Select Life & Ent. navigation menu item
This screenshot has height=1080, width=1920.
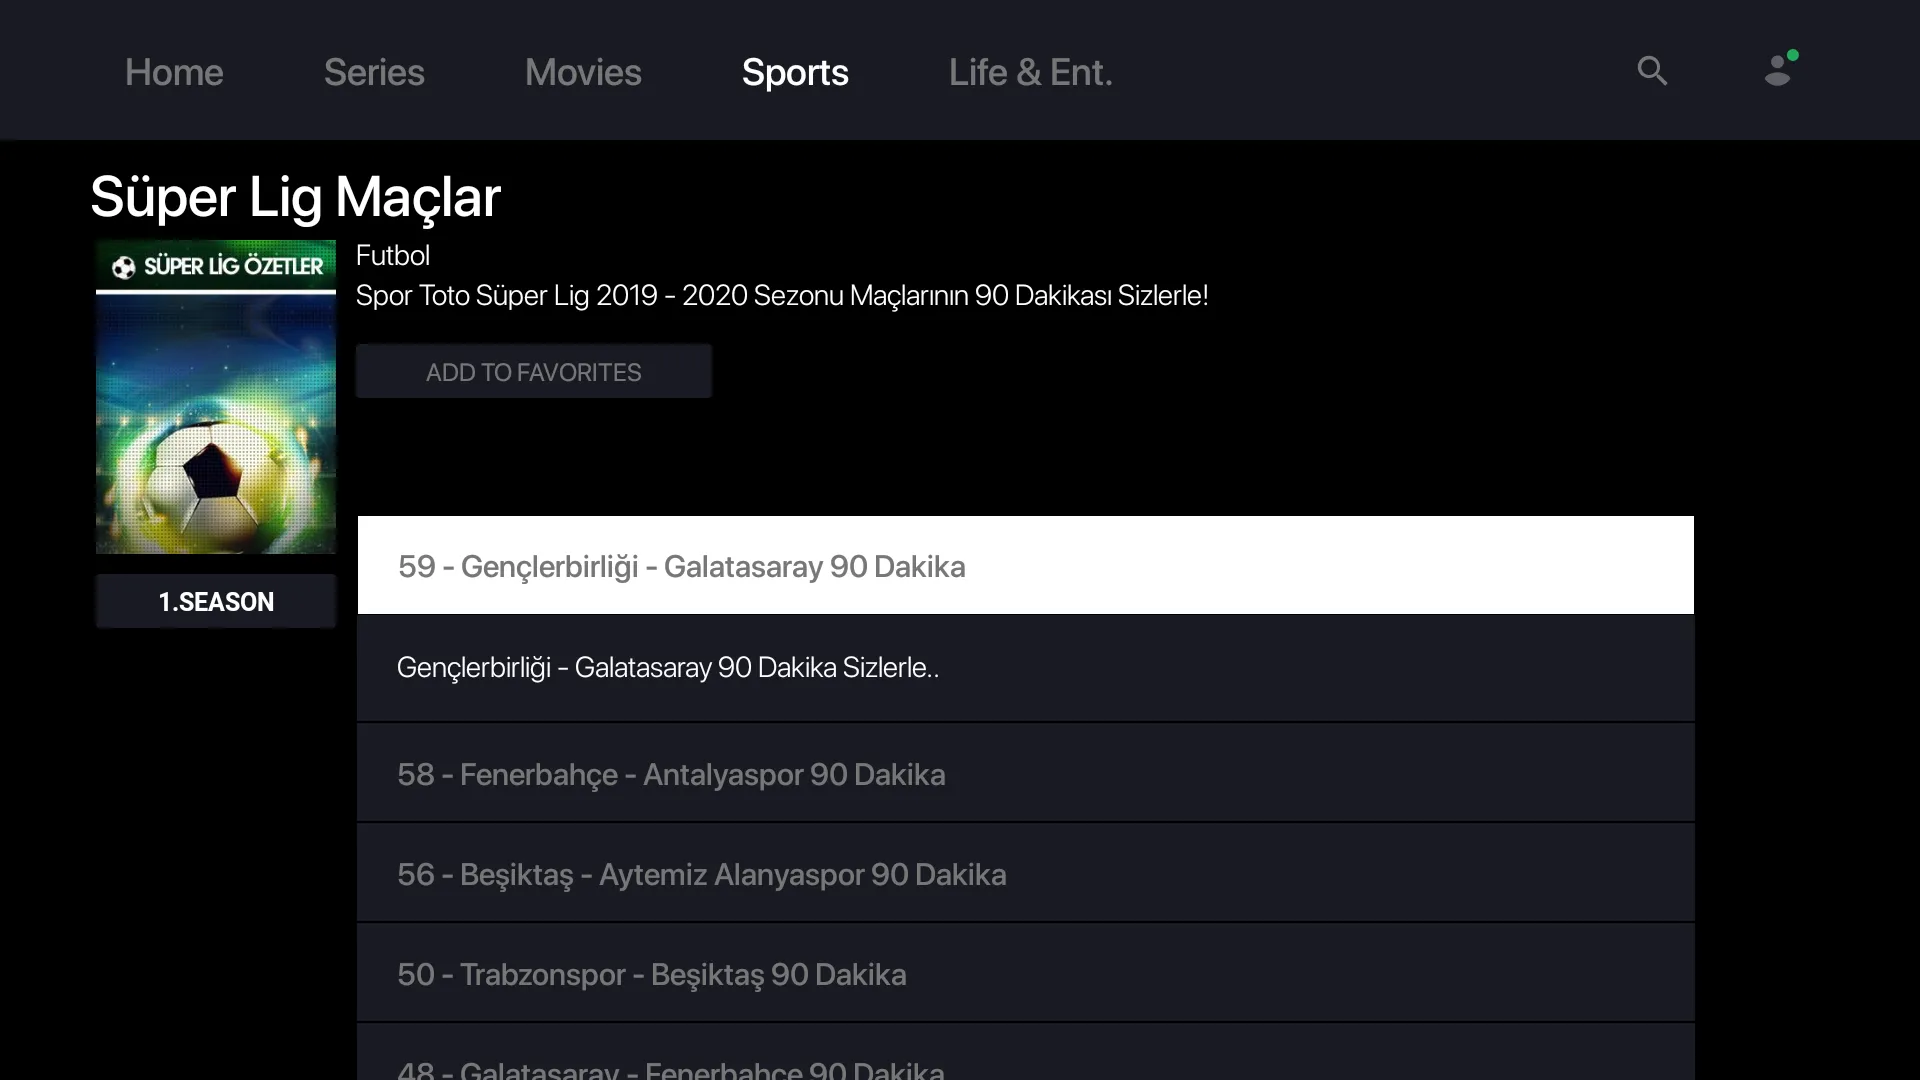coord(1031,71)
